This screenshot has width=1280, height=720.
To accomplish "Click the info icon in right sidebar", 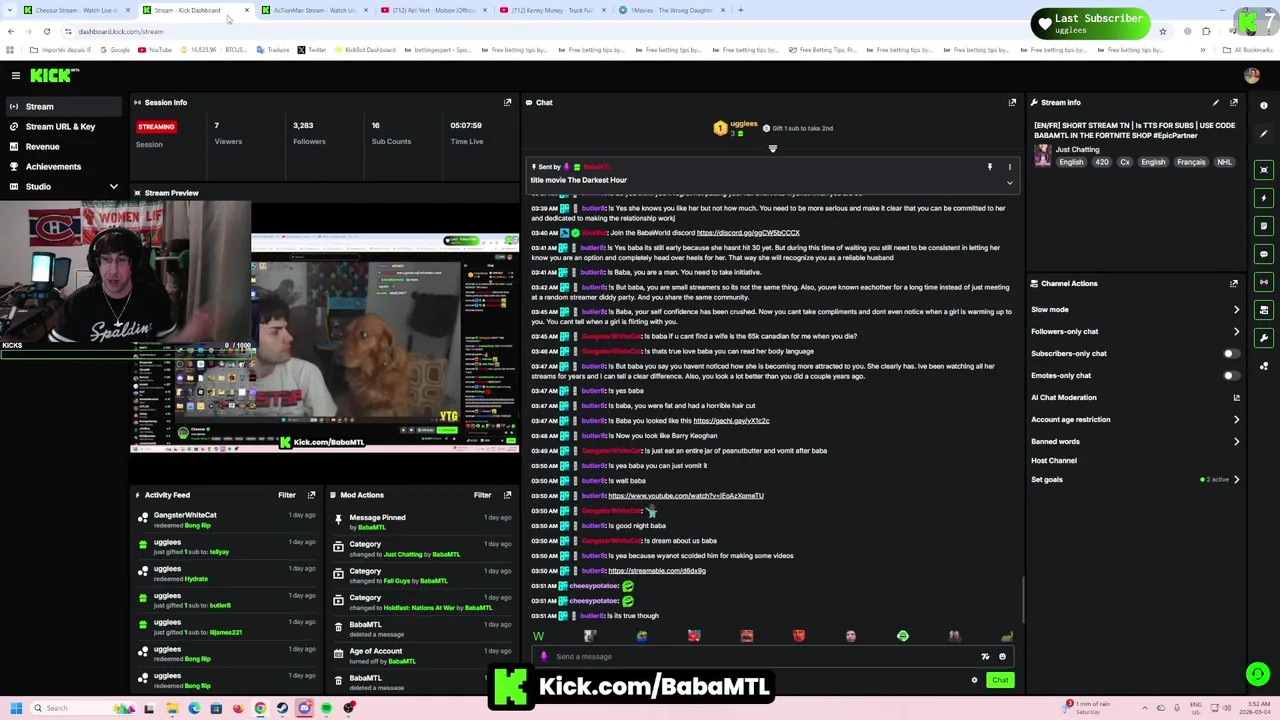I will pos(1264,105).
